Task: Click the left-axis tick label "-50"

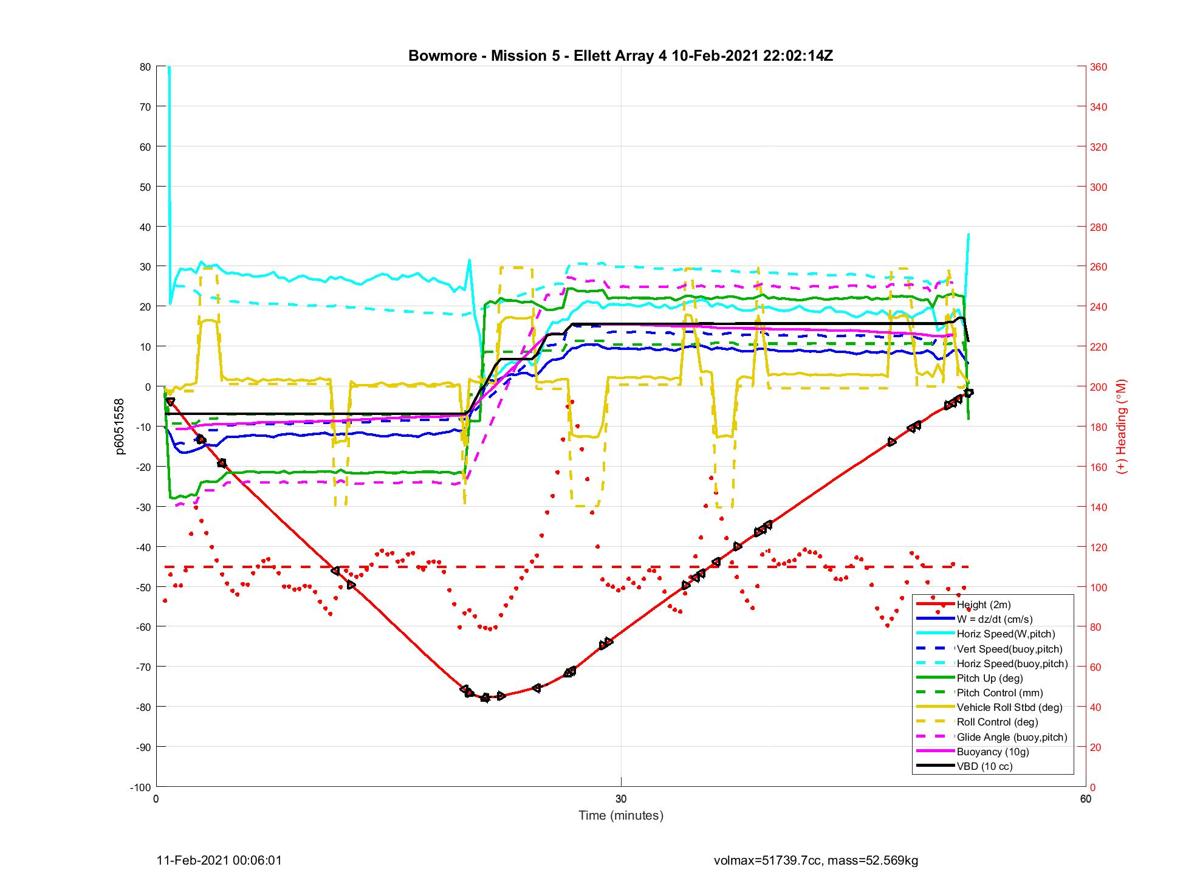Action: pyautogui.click(x=143, y=587)
